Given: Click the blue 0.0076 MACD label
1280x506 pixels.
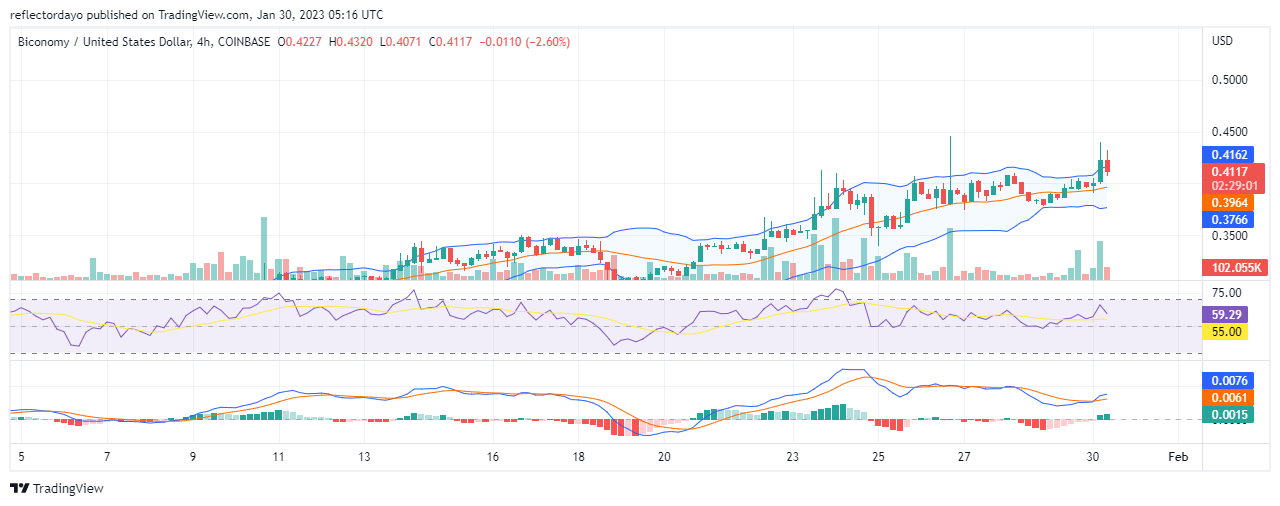Looking at the screenshot, I should pyautogui.click(x=1228, y=380).
